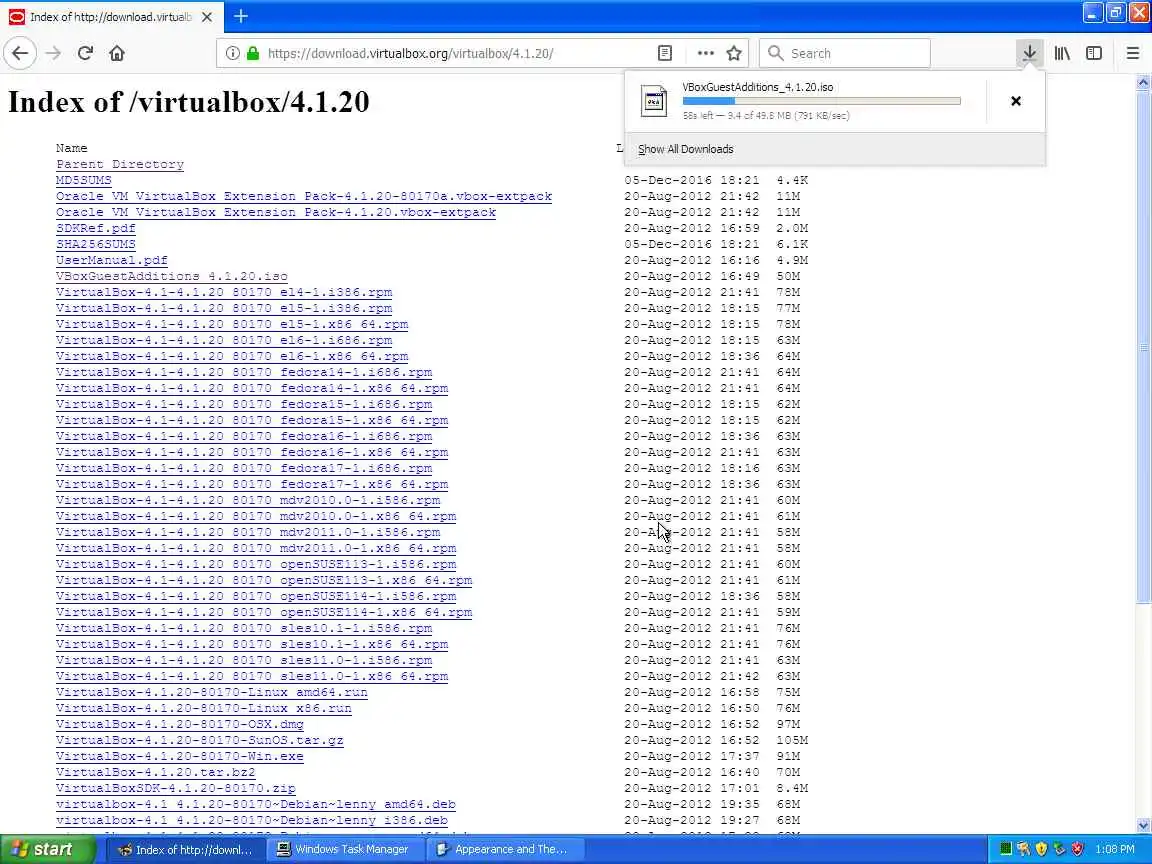Click Index of http://downl… taskbar button
The width and height of the screenshot is (1152, 864).
(184, 849)
